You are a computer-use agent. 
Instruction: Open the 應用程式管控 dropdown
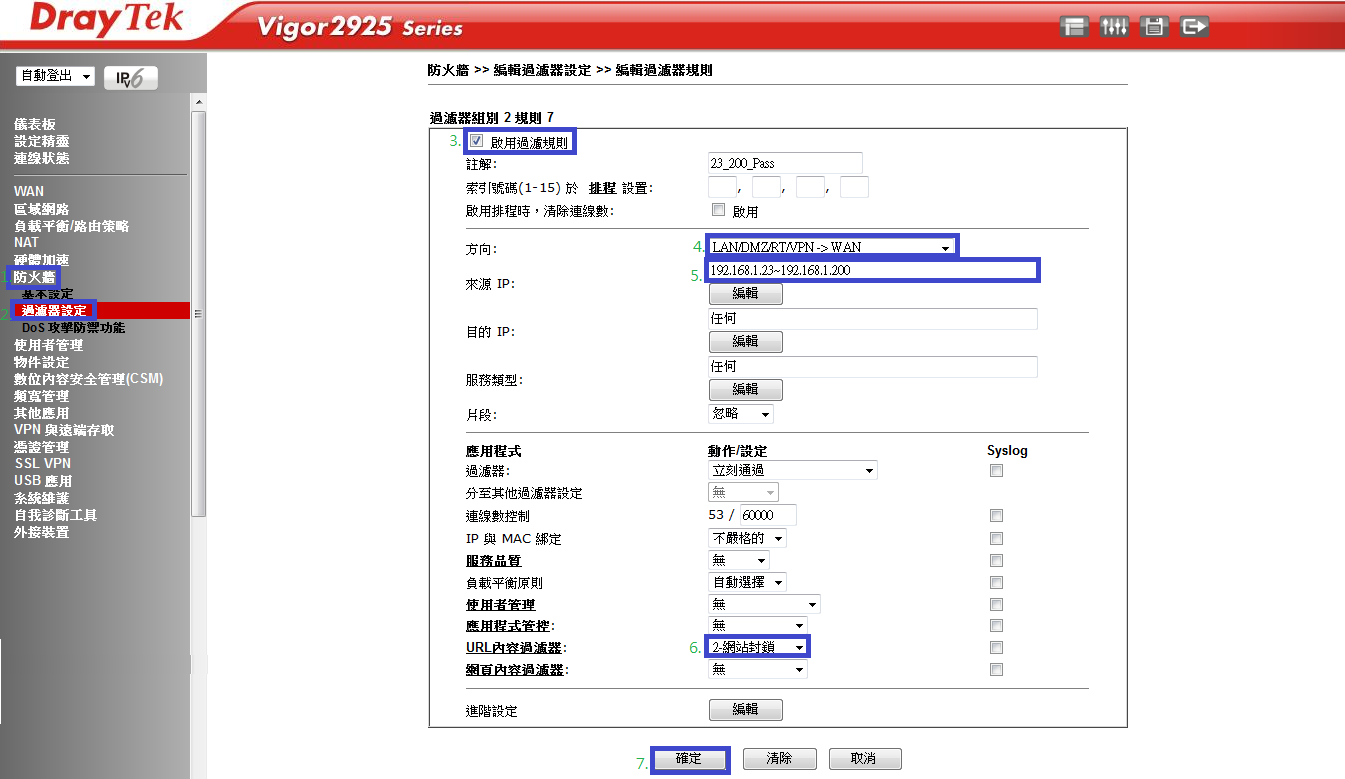click(x=758, y=626)
